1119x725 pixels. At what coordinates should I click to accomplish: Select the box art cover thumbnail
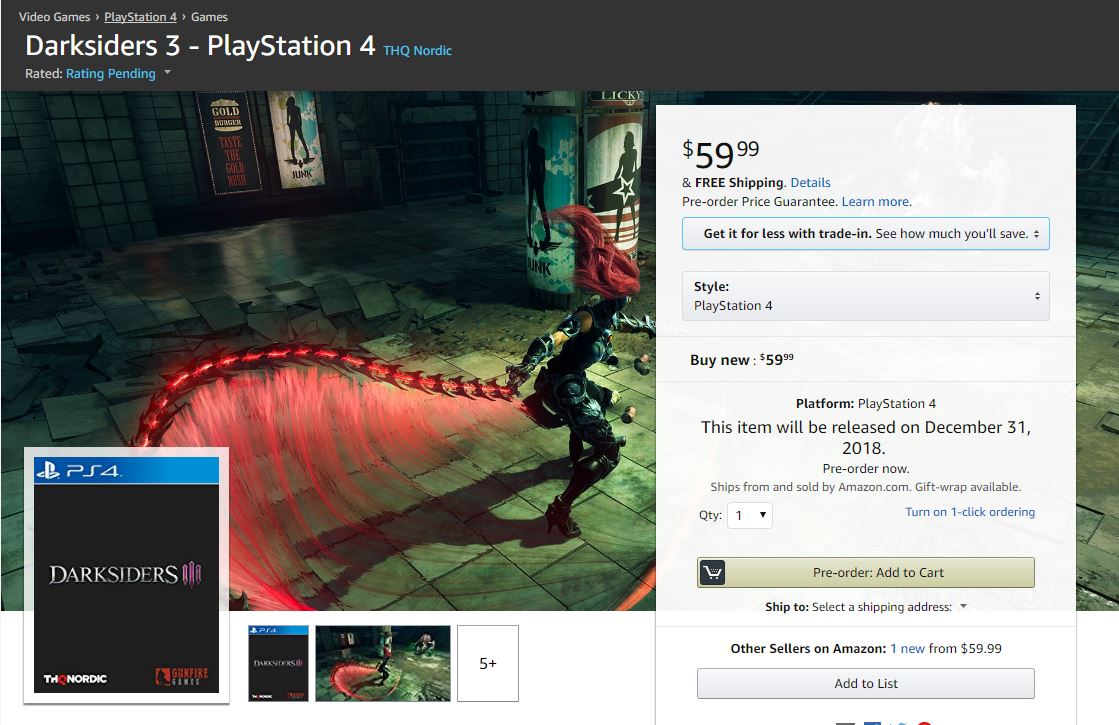point(278,663)
